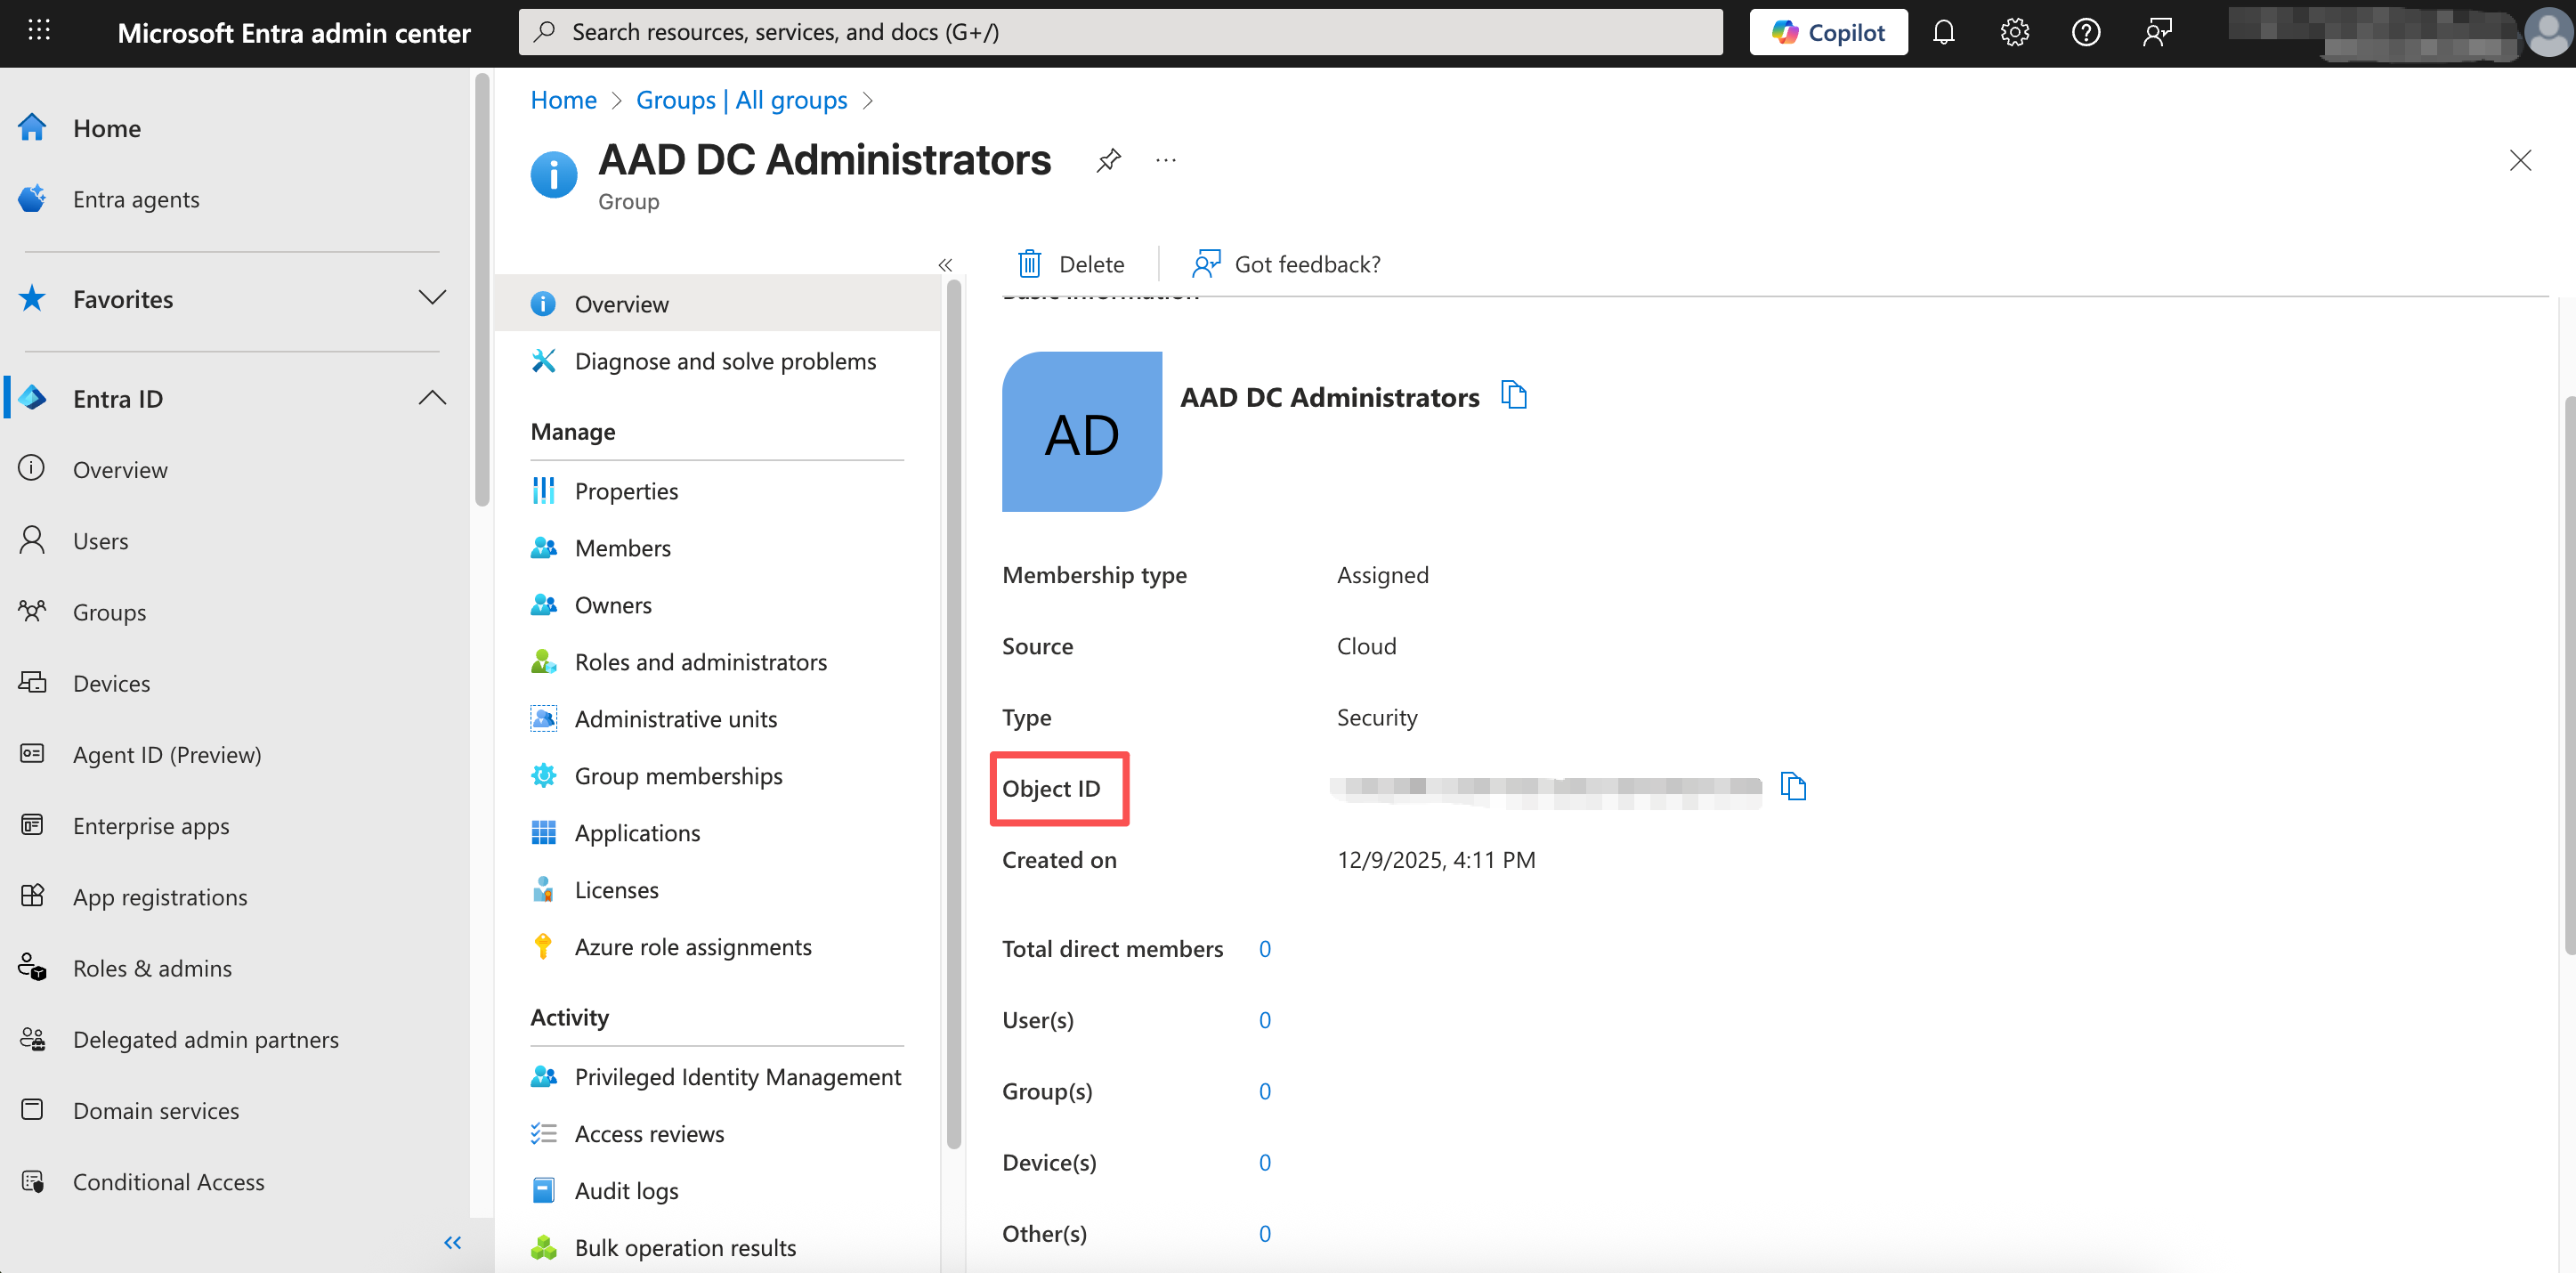Open the help question mark icon
The height and width of the screenshot is (1273, 2576).
click(2085, 32)
